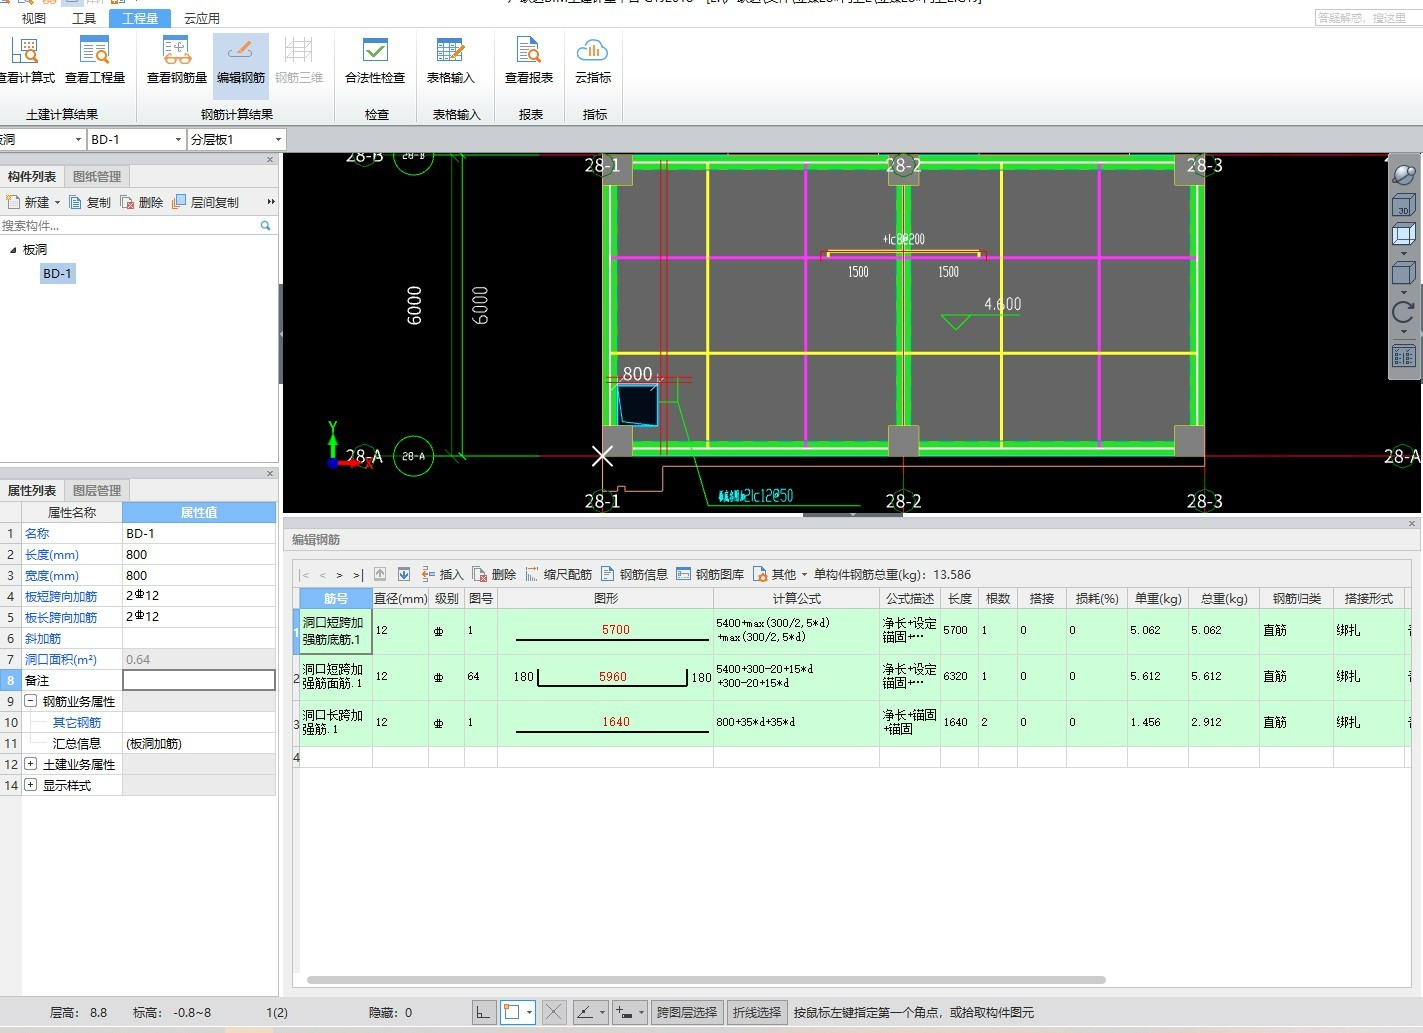1423x1033 pixels.
Task: Click 插入 insert rebar row button
Action: click(x=442, y=575)
